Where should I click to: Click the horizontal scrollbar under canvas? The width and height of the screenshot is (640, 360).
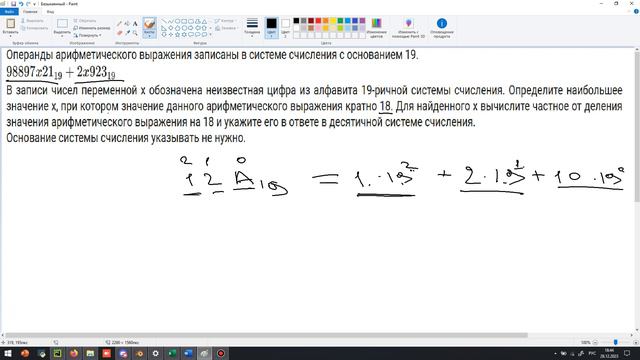(266, 335)
